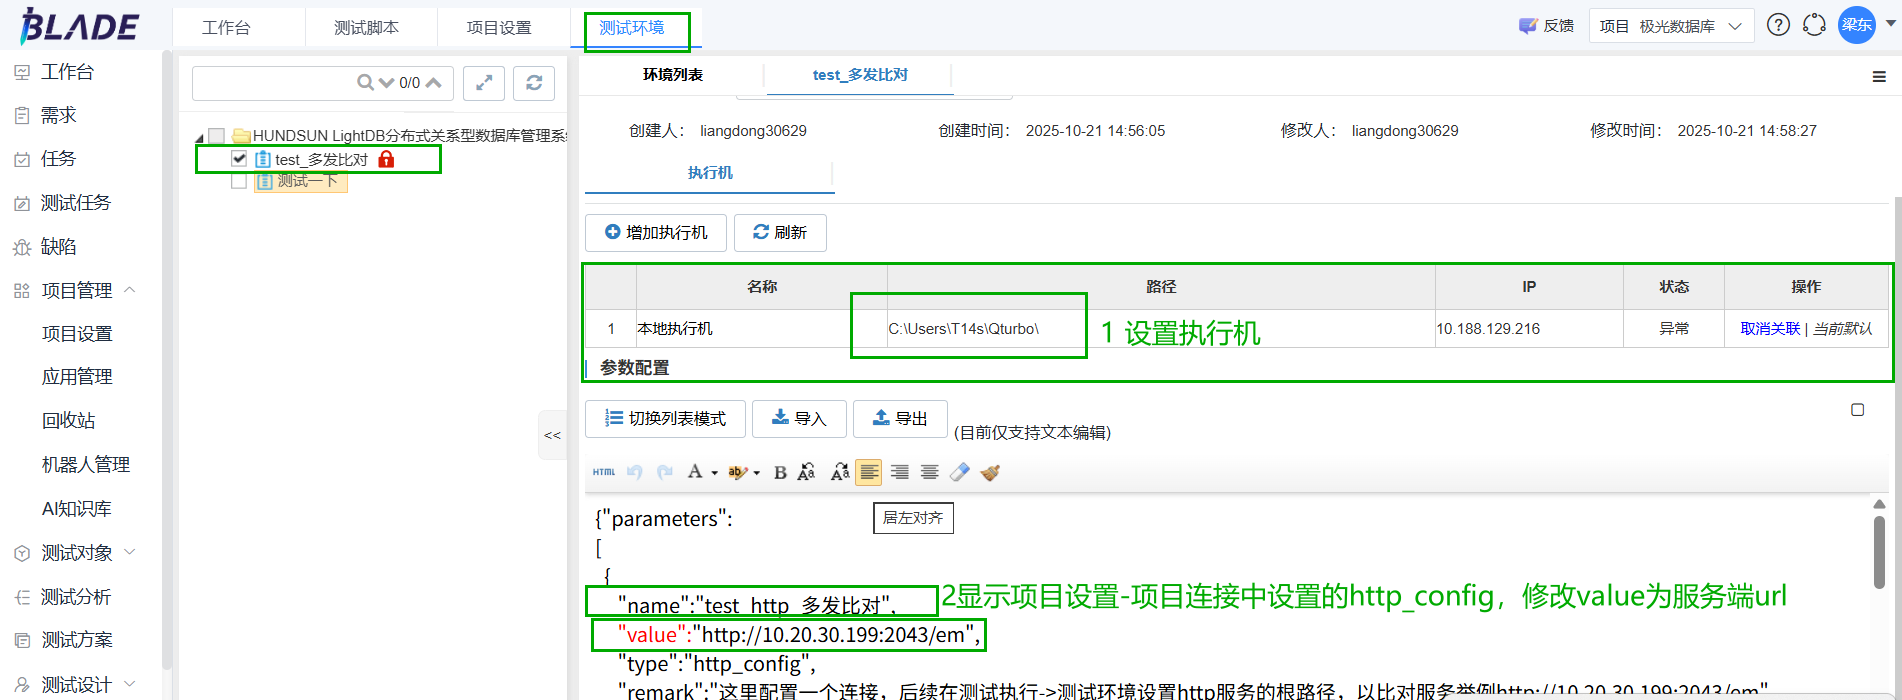Image resolution: width=1902 pixels, height=700 pixels.
Task: Select the 环境列表 tab
Action: 672,75
